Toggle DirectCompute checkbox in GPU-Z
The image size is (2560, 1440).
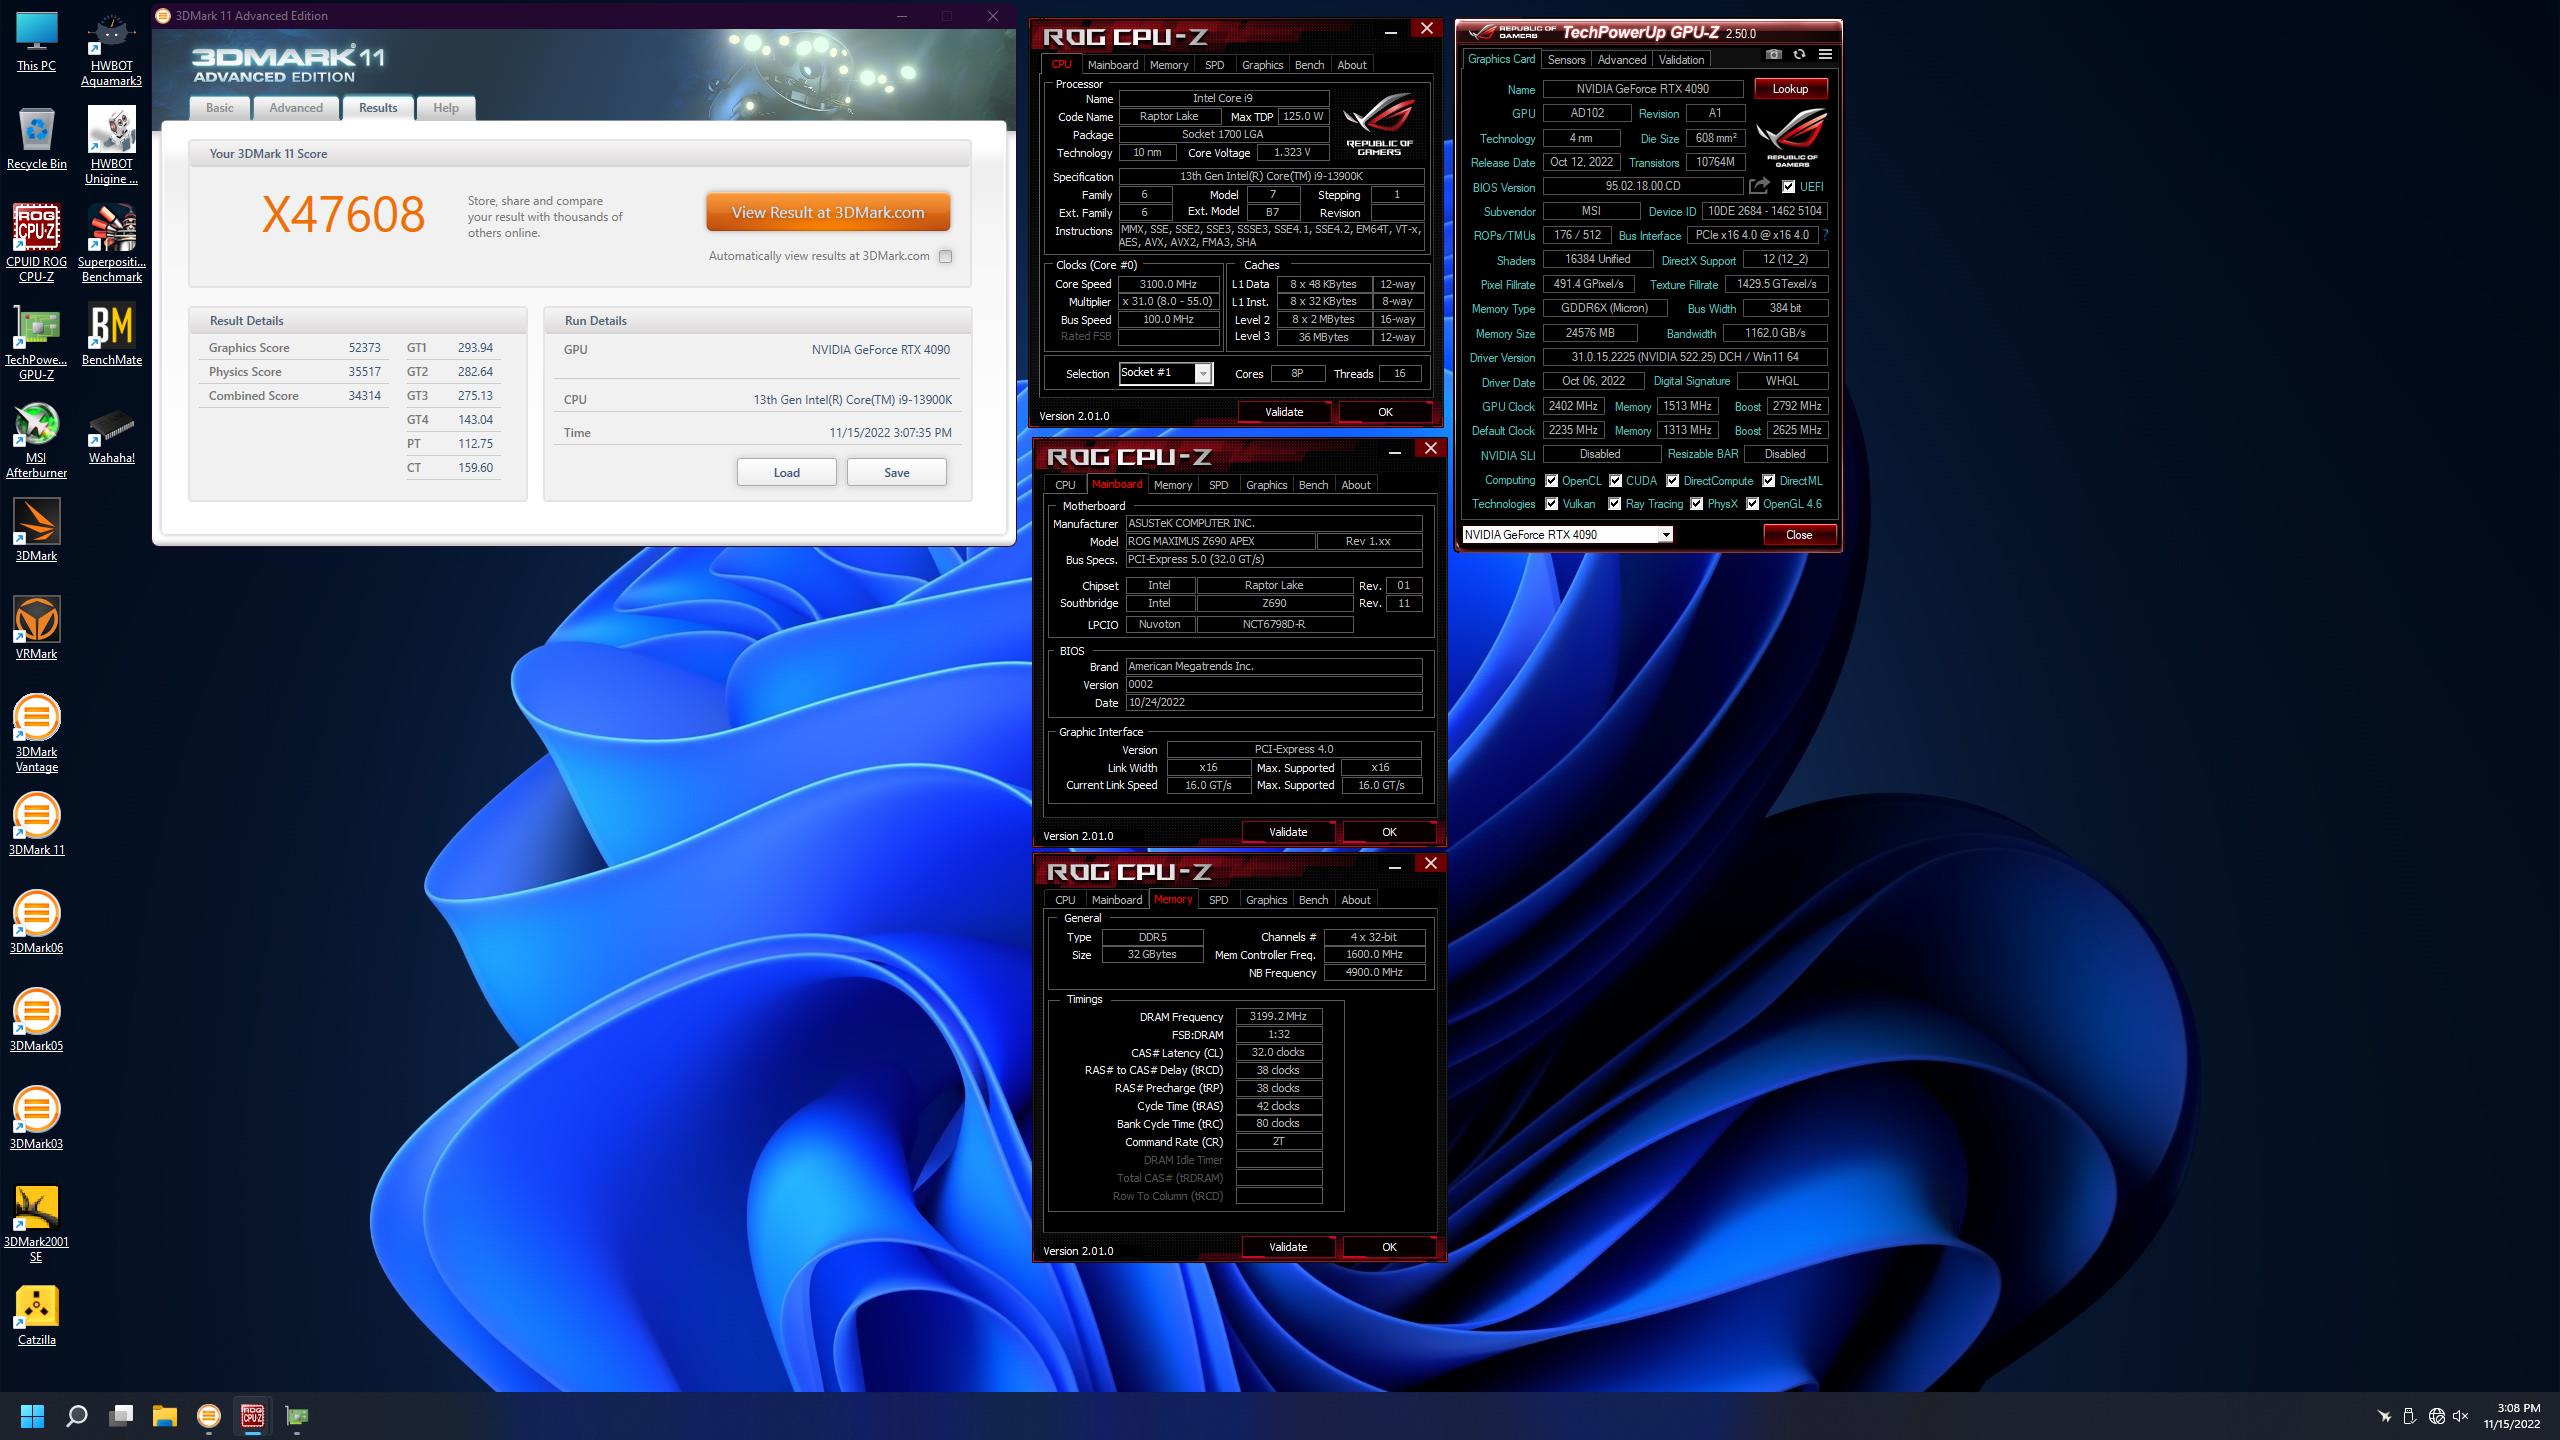(x=1672, y=481)
